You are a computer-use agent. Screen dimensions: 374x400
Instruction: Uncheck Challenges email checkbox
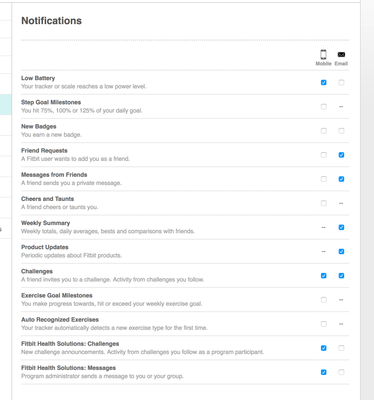click(341, 276)
